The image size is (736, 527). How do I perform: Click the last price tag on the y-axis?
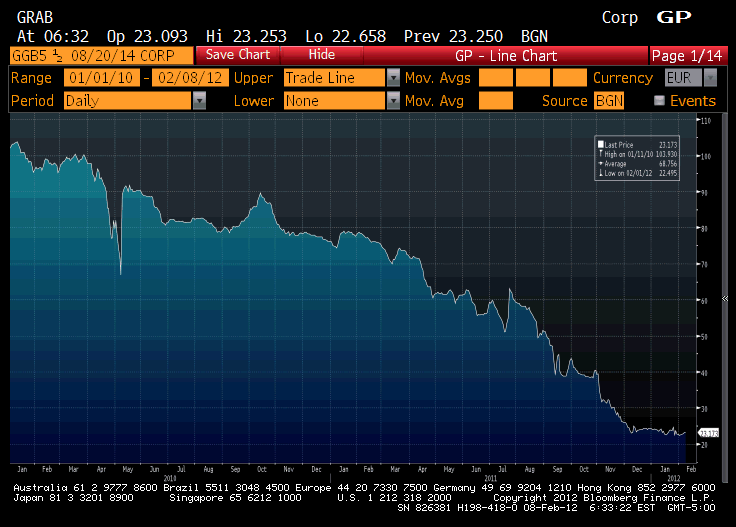[x=709, y=433]
